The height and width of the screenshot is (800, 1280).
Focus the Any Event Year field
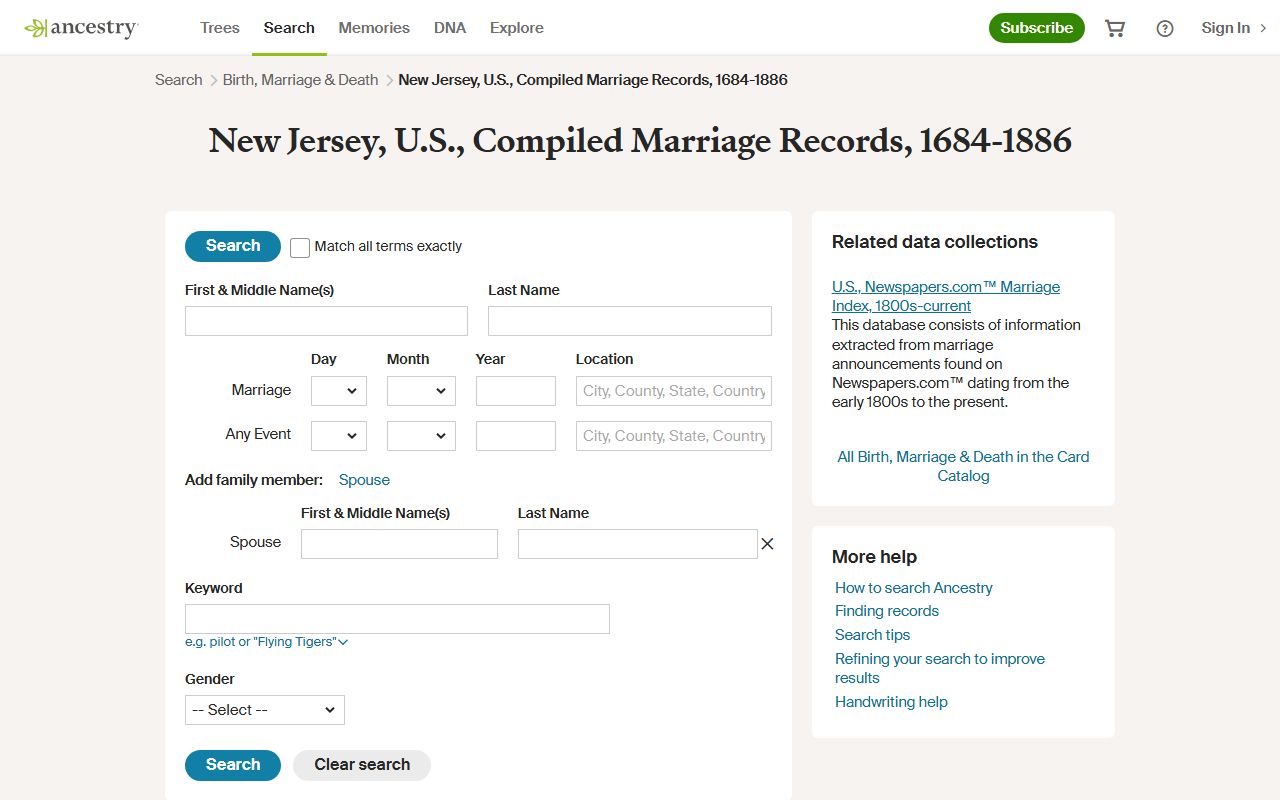pos(516,436)
